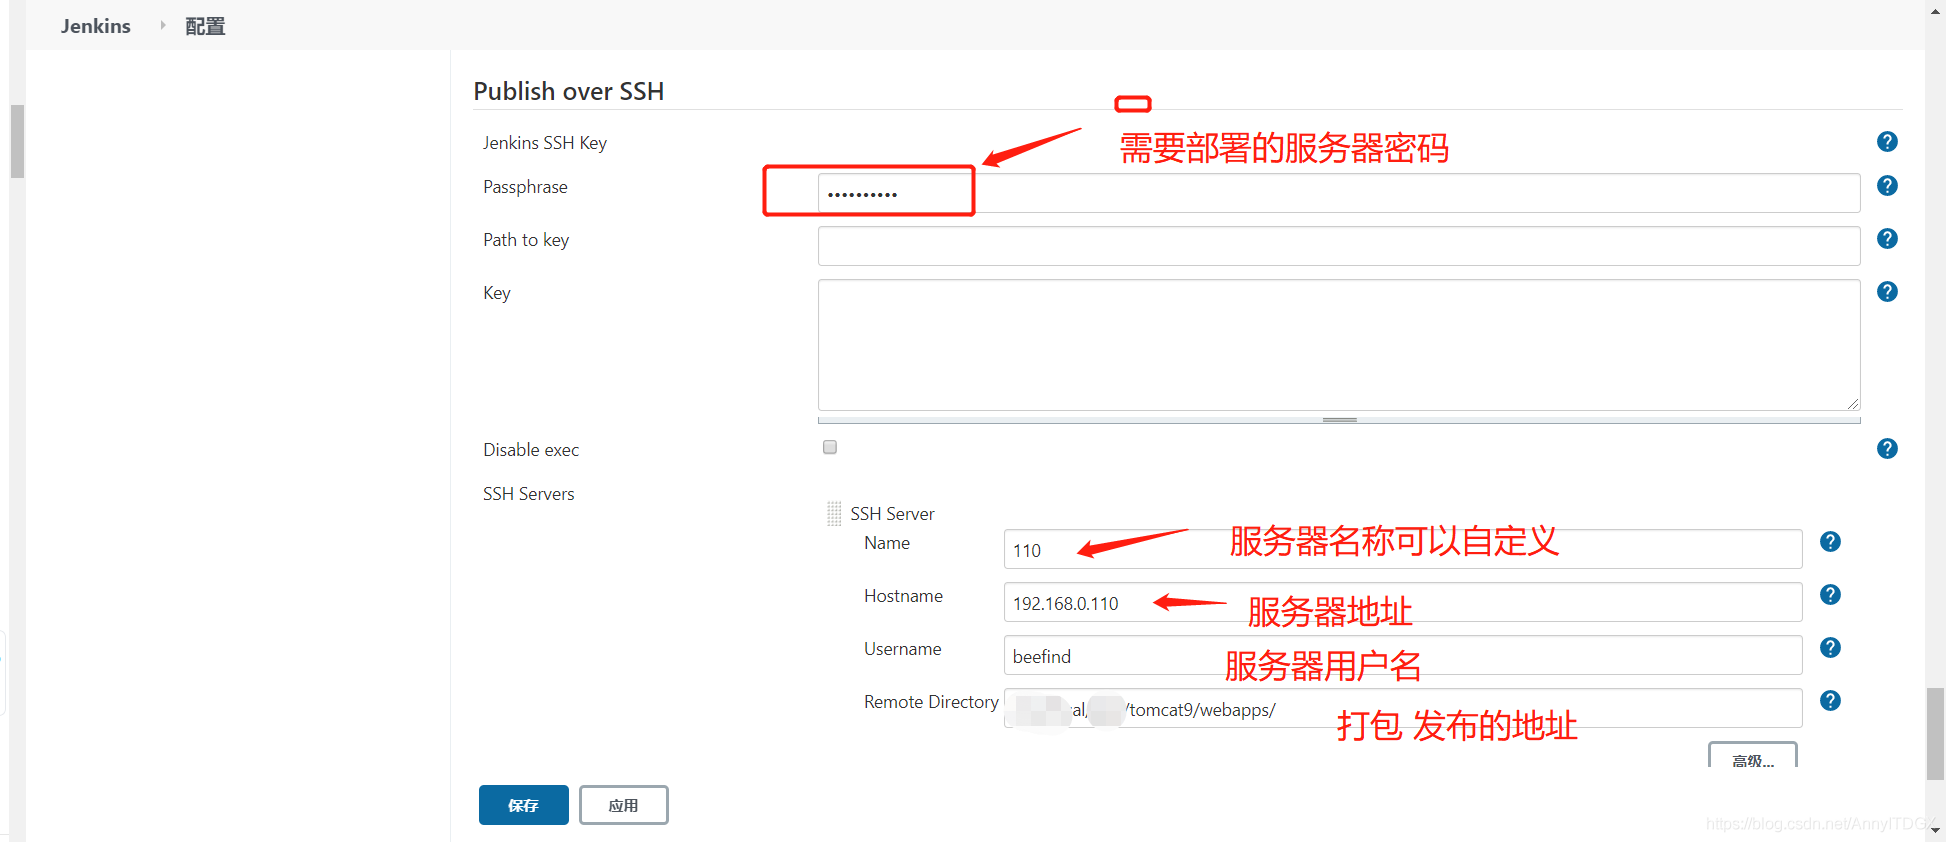Edit the Username field beefind

1403,655
